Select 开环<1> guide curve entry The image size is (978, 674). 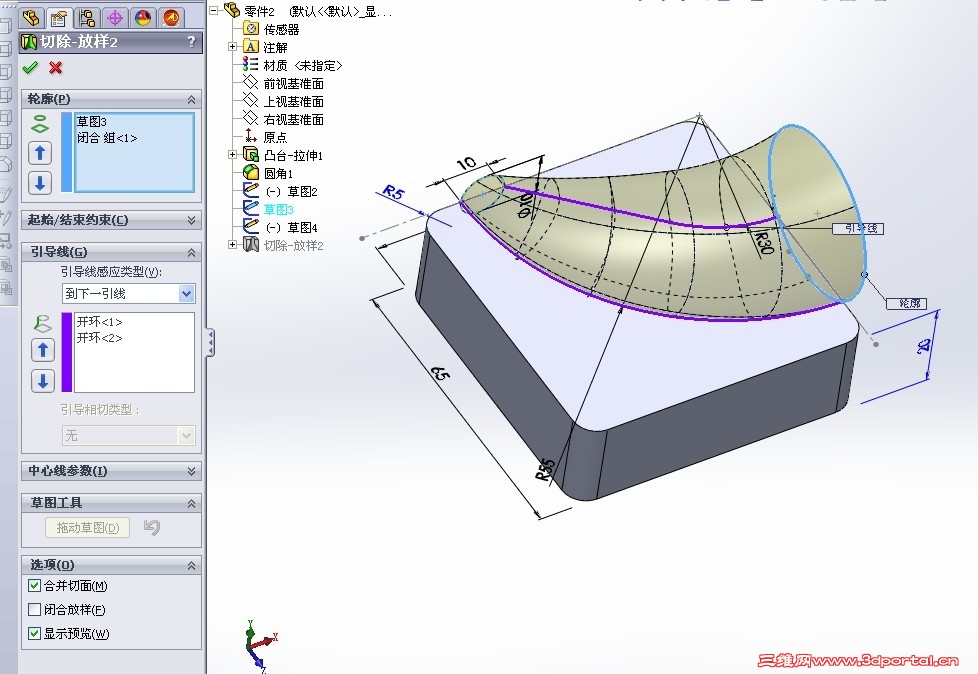99,322
